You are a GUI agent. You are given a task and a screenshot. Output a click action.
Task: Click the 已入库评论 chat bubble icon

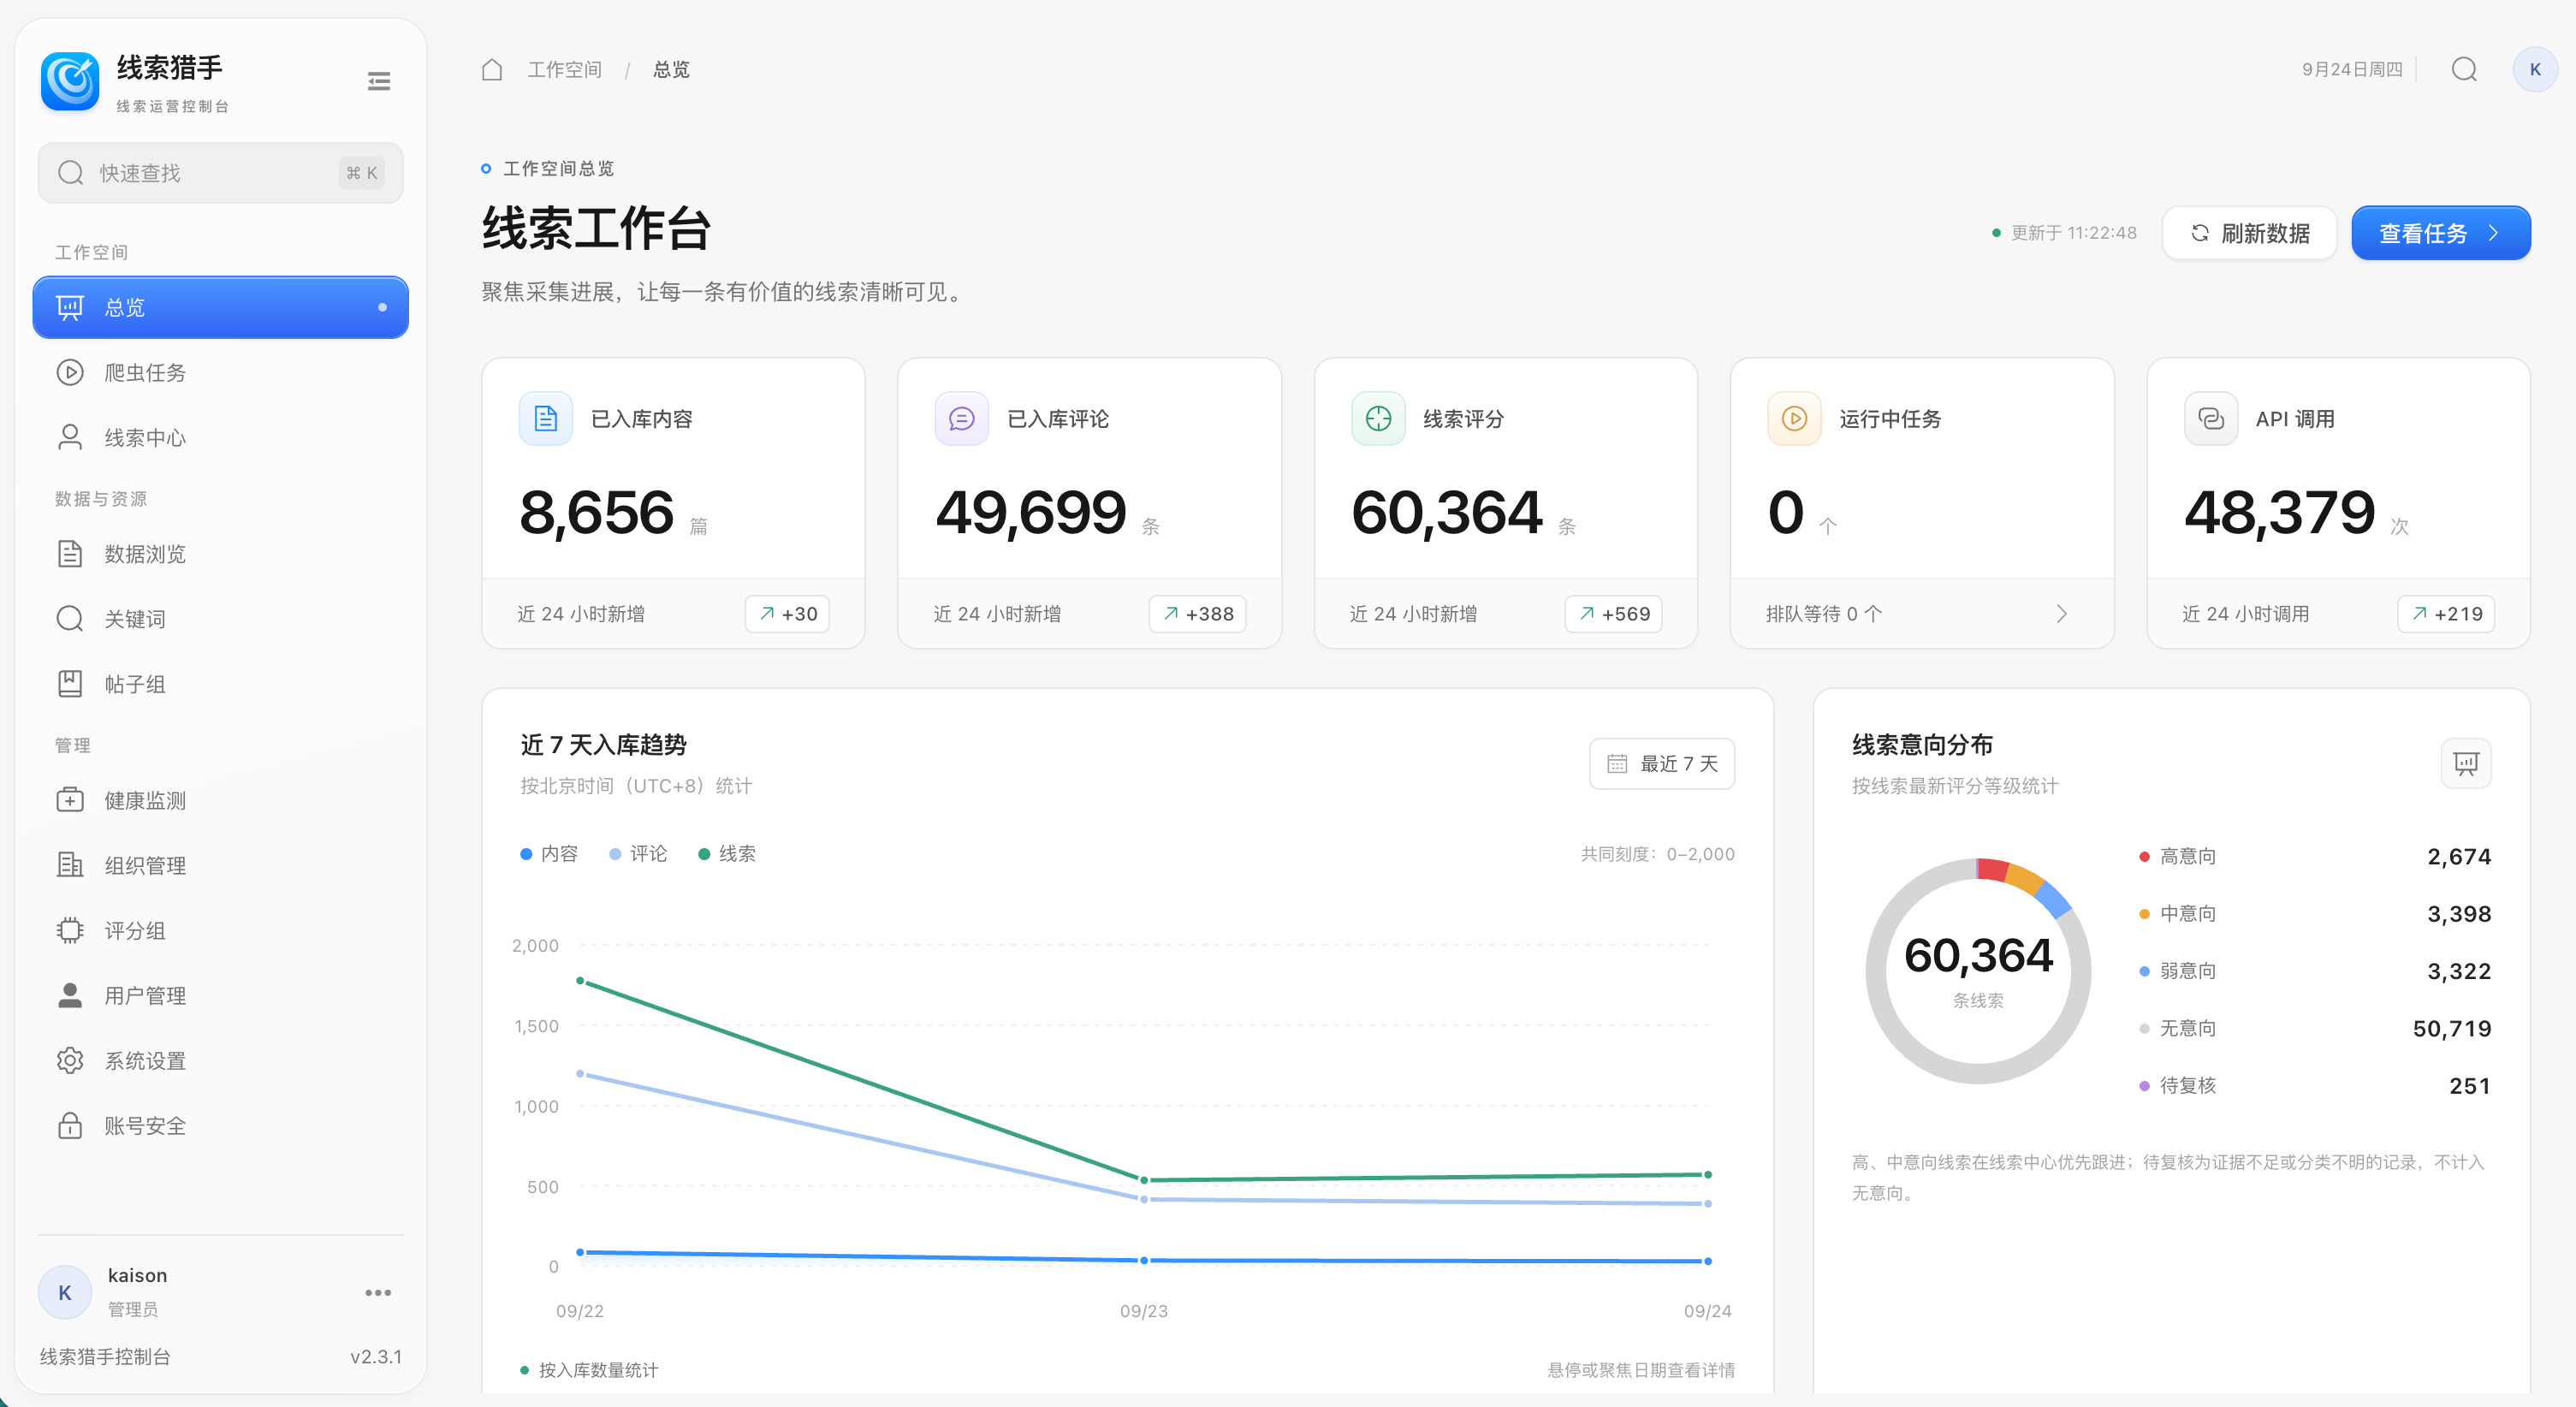962,418
